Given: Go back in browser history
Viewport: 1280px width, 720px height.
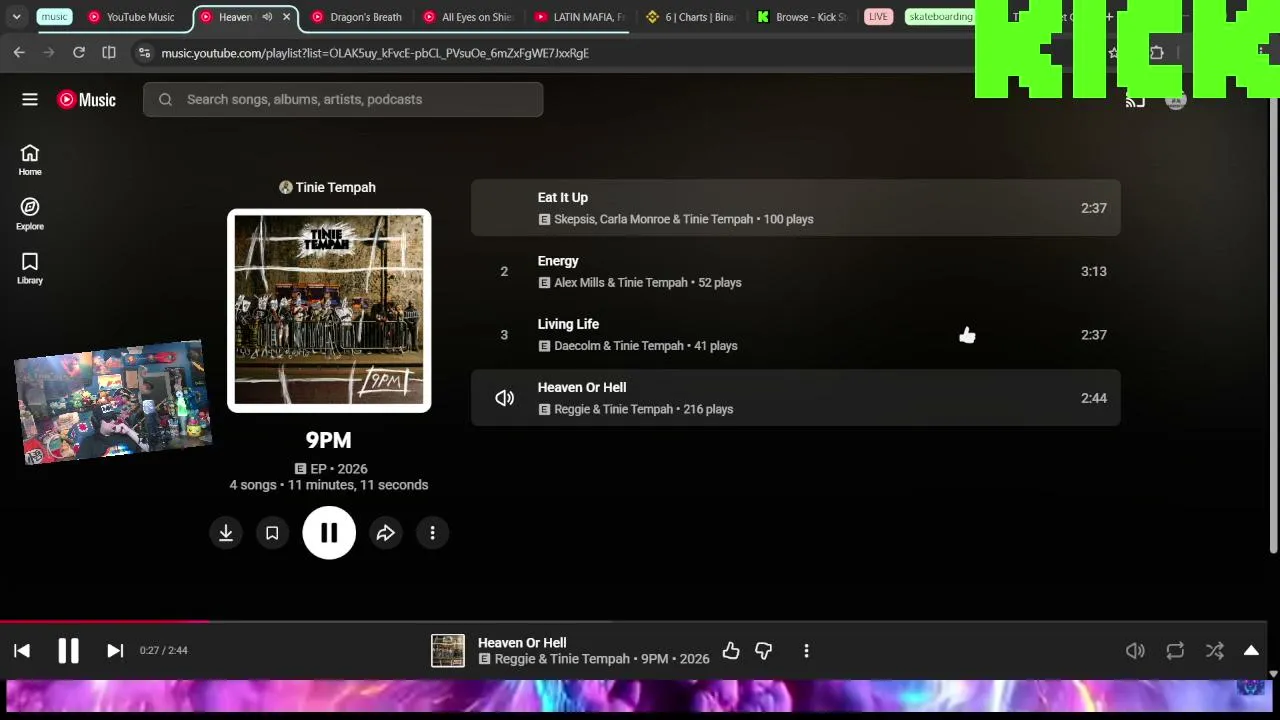Looking at the screenshot, I should (x=19, y=53).
